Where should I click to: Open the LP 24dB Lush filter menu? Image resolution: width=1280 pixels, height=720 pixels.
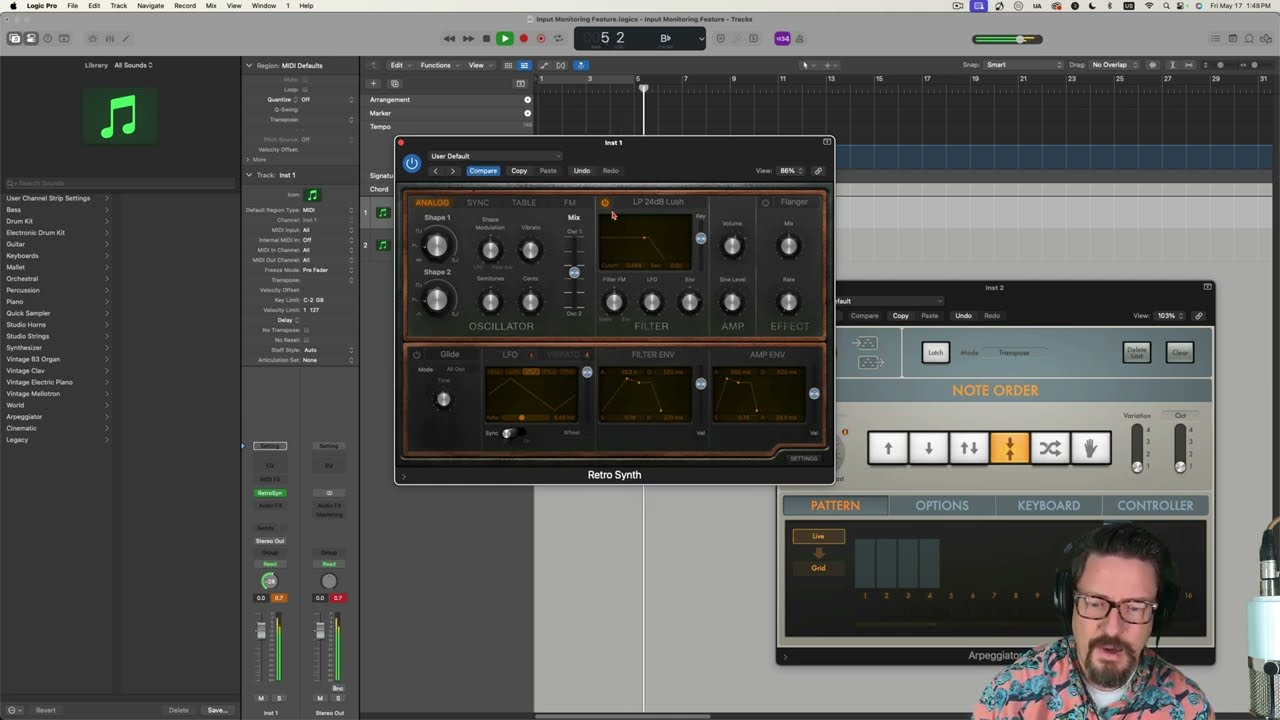pos(658,202)
